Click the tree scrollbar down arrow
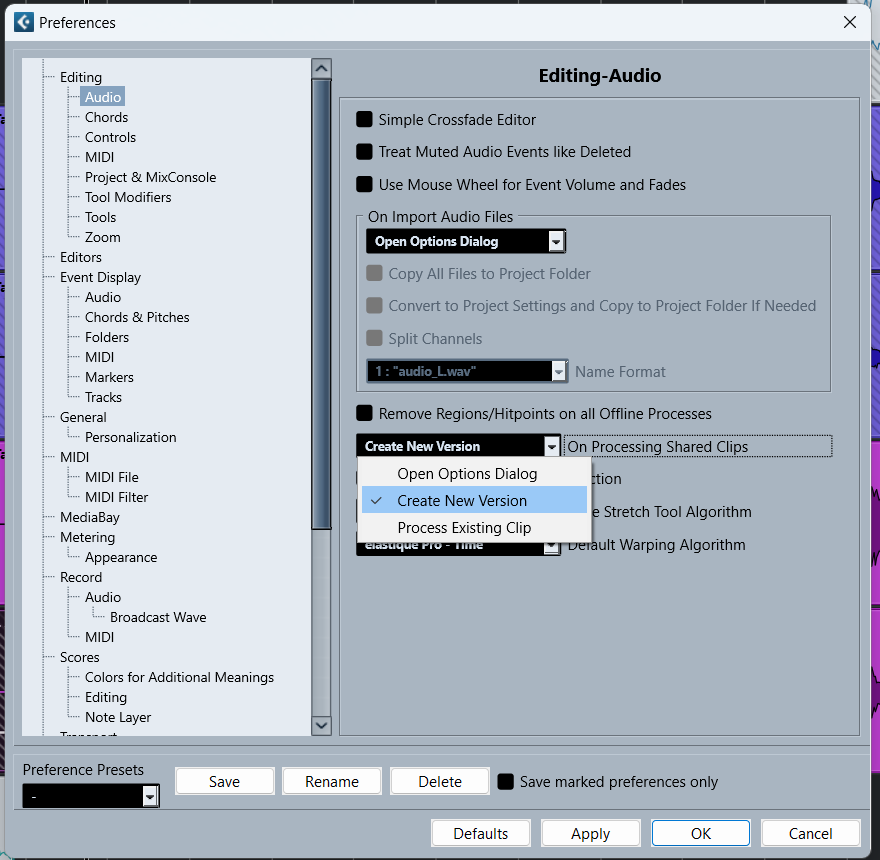This screenshot has width=880, height=860. (322, 725)
